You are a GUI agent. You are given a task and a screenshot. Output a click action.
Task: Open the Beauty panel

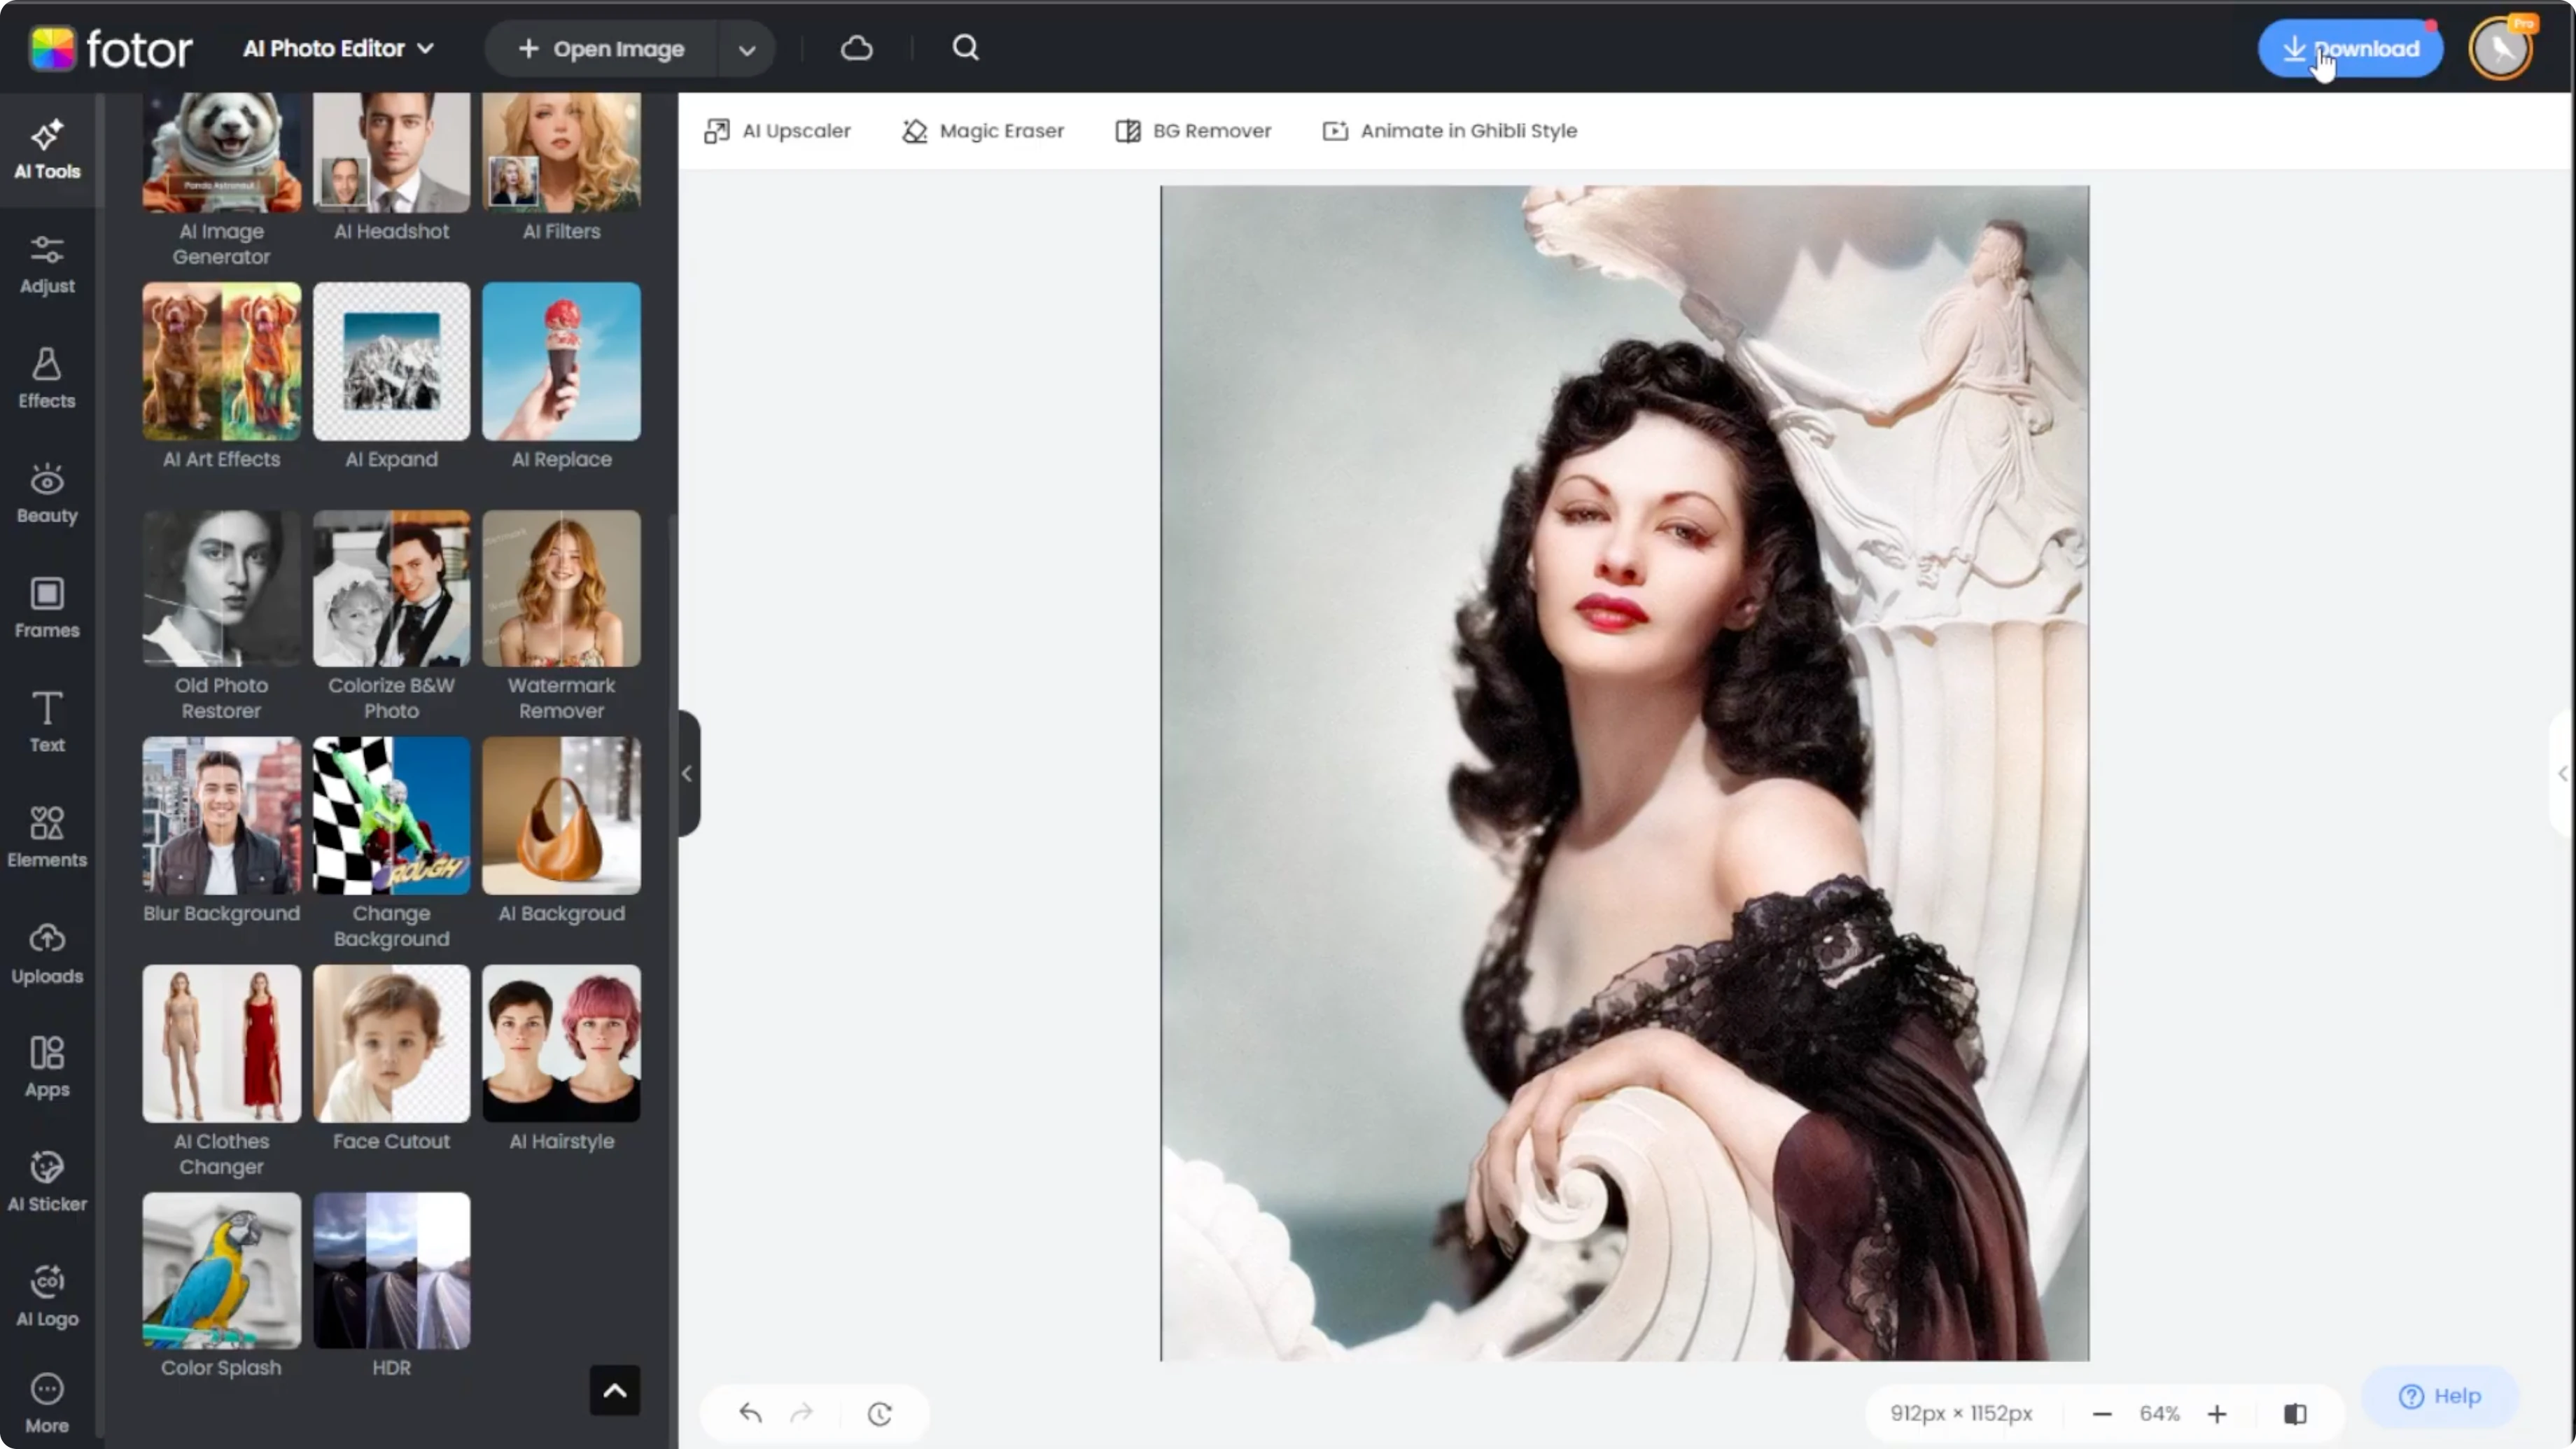click(47, 494)
